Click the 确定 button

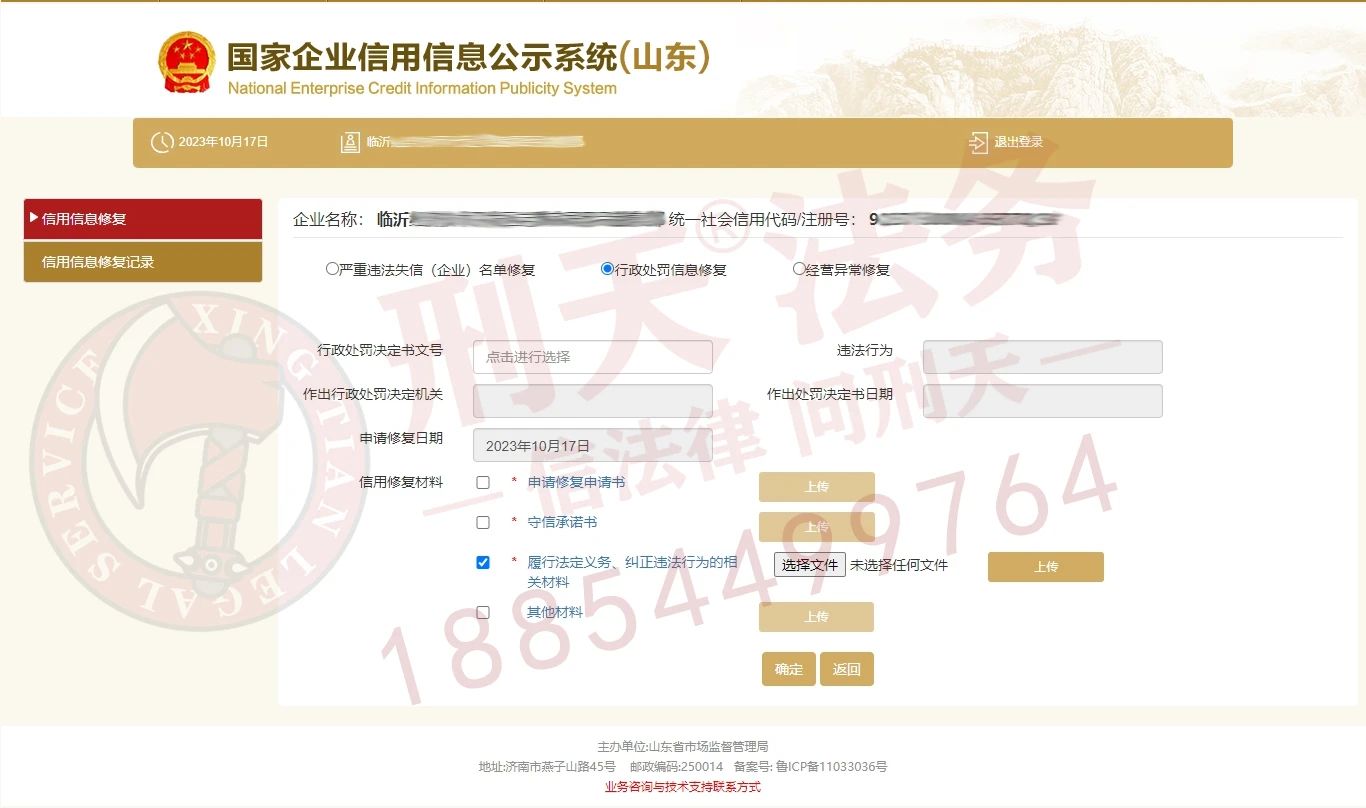tap(789, 669)
